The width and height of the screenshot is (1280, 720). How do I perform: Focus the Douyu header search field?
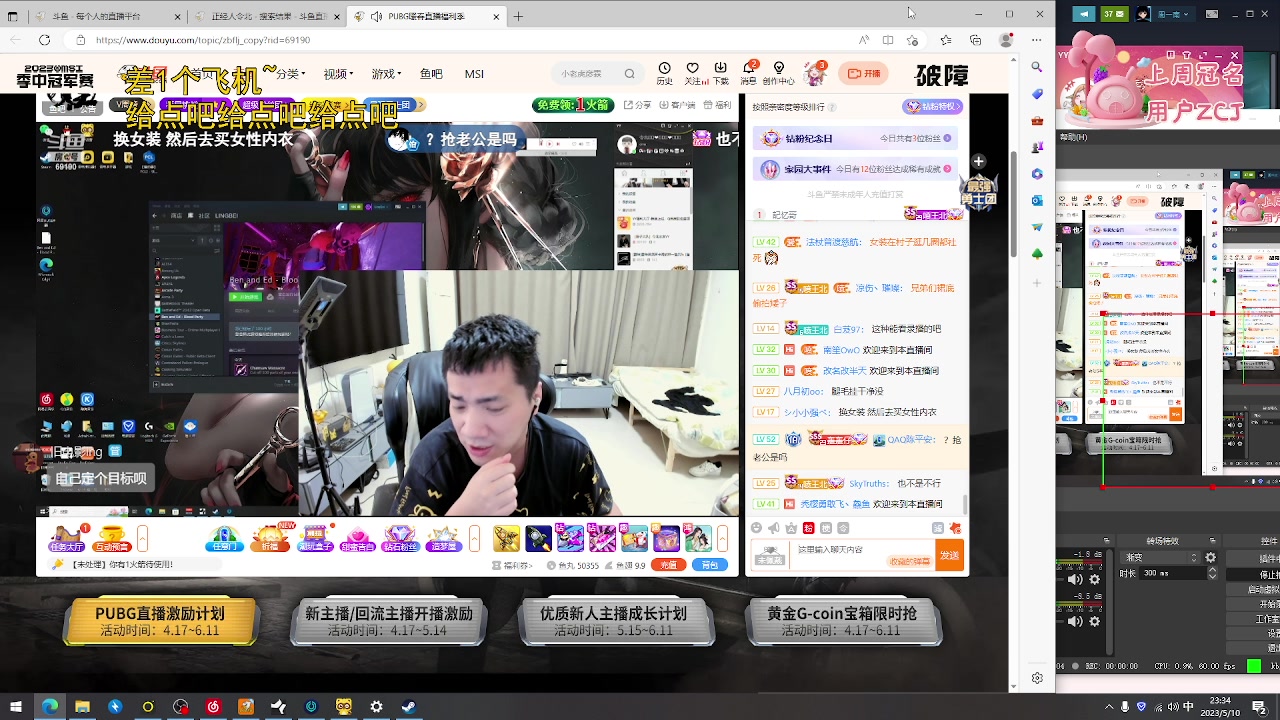pyautogui.click(x=596, y=73)
